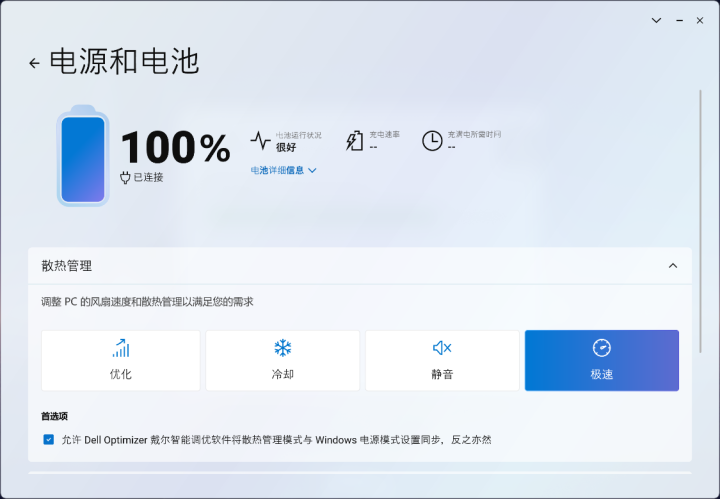Click the plug icon next to 已连接
The height and width of the screenshot is (499, 720).
125,177
